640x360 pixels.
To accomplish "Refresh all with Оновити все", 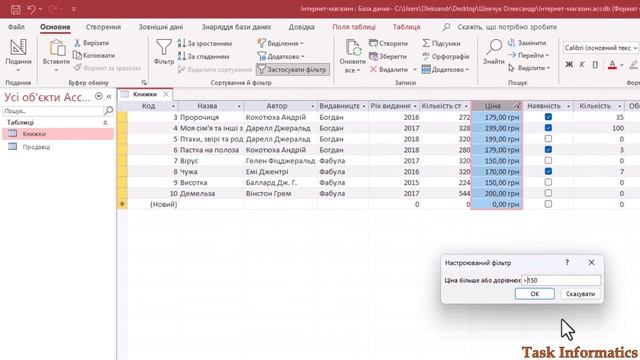I will tap(352, 56).
